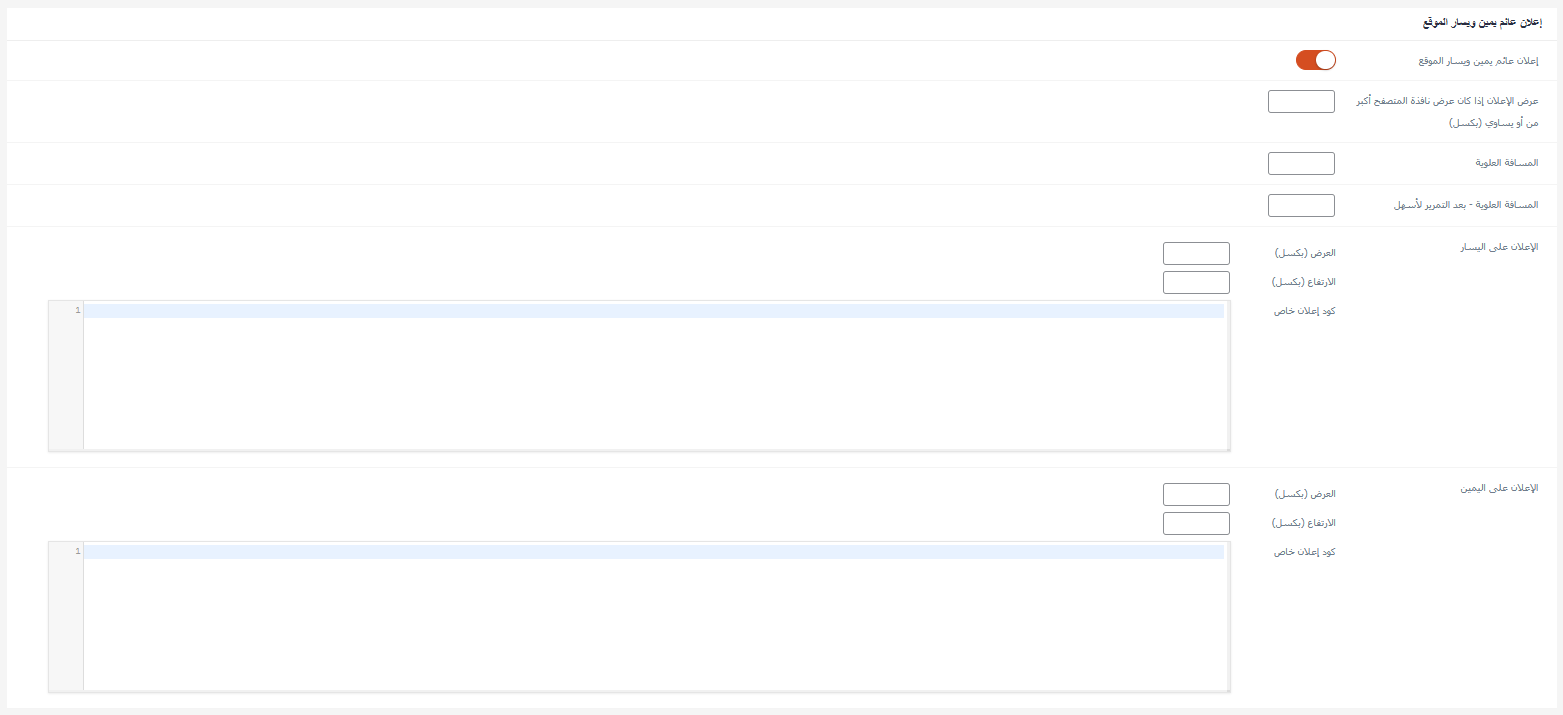Disable the floating ads toggle switch
Image resolution: width=1563 pixels, height=715 pixels.
coord(1315,60)
